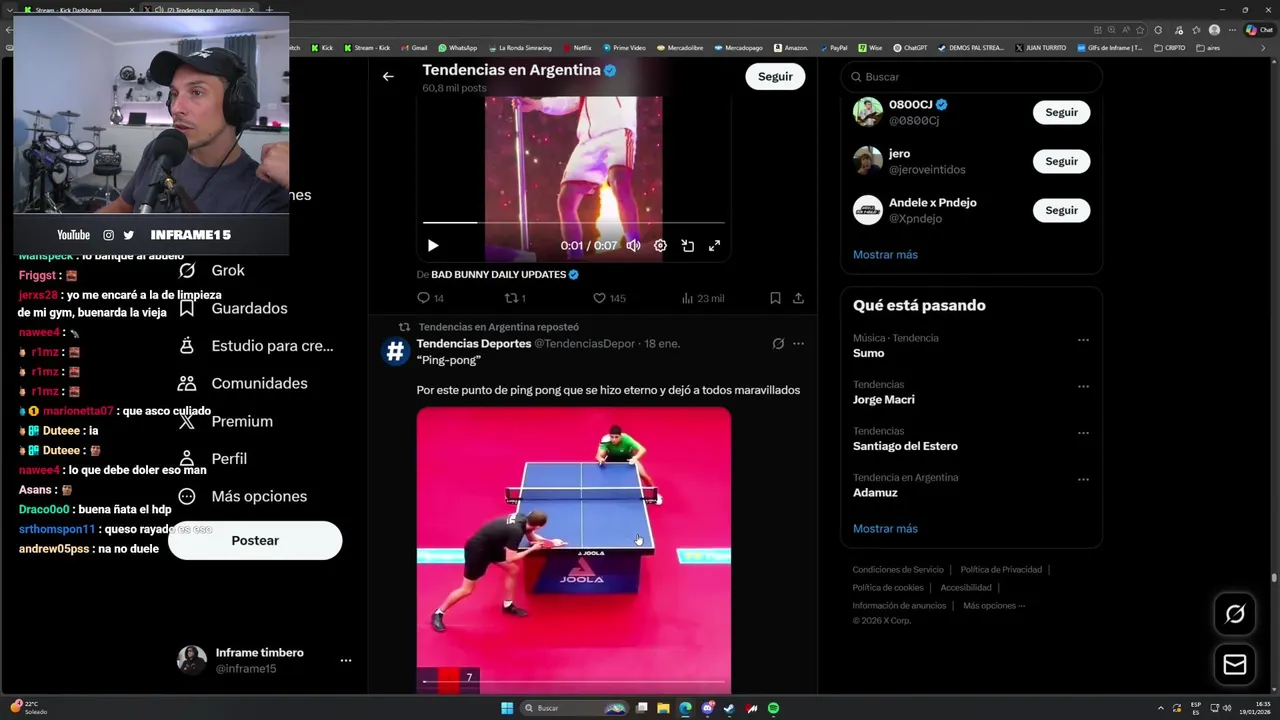Click the Buscar search field
Screen dimensions: 1280x720
point(971,77)
